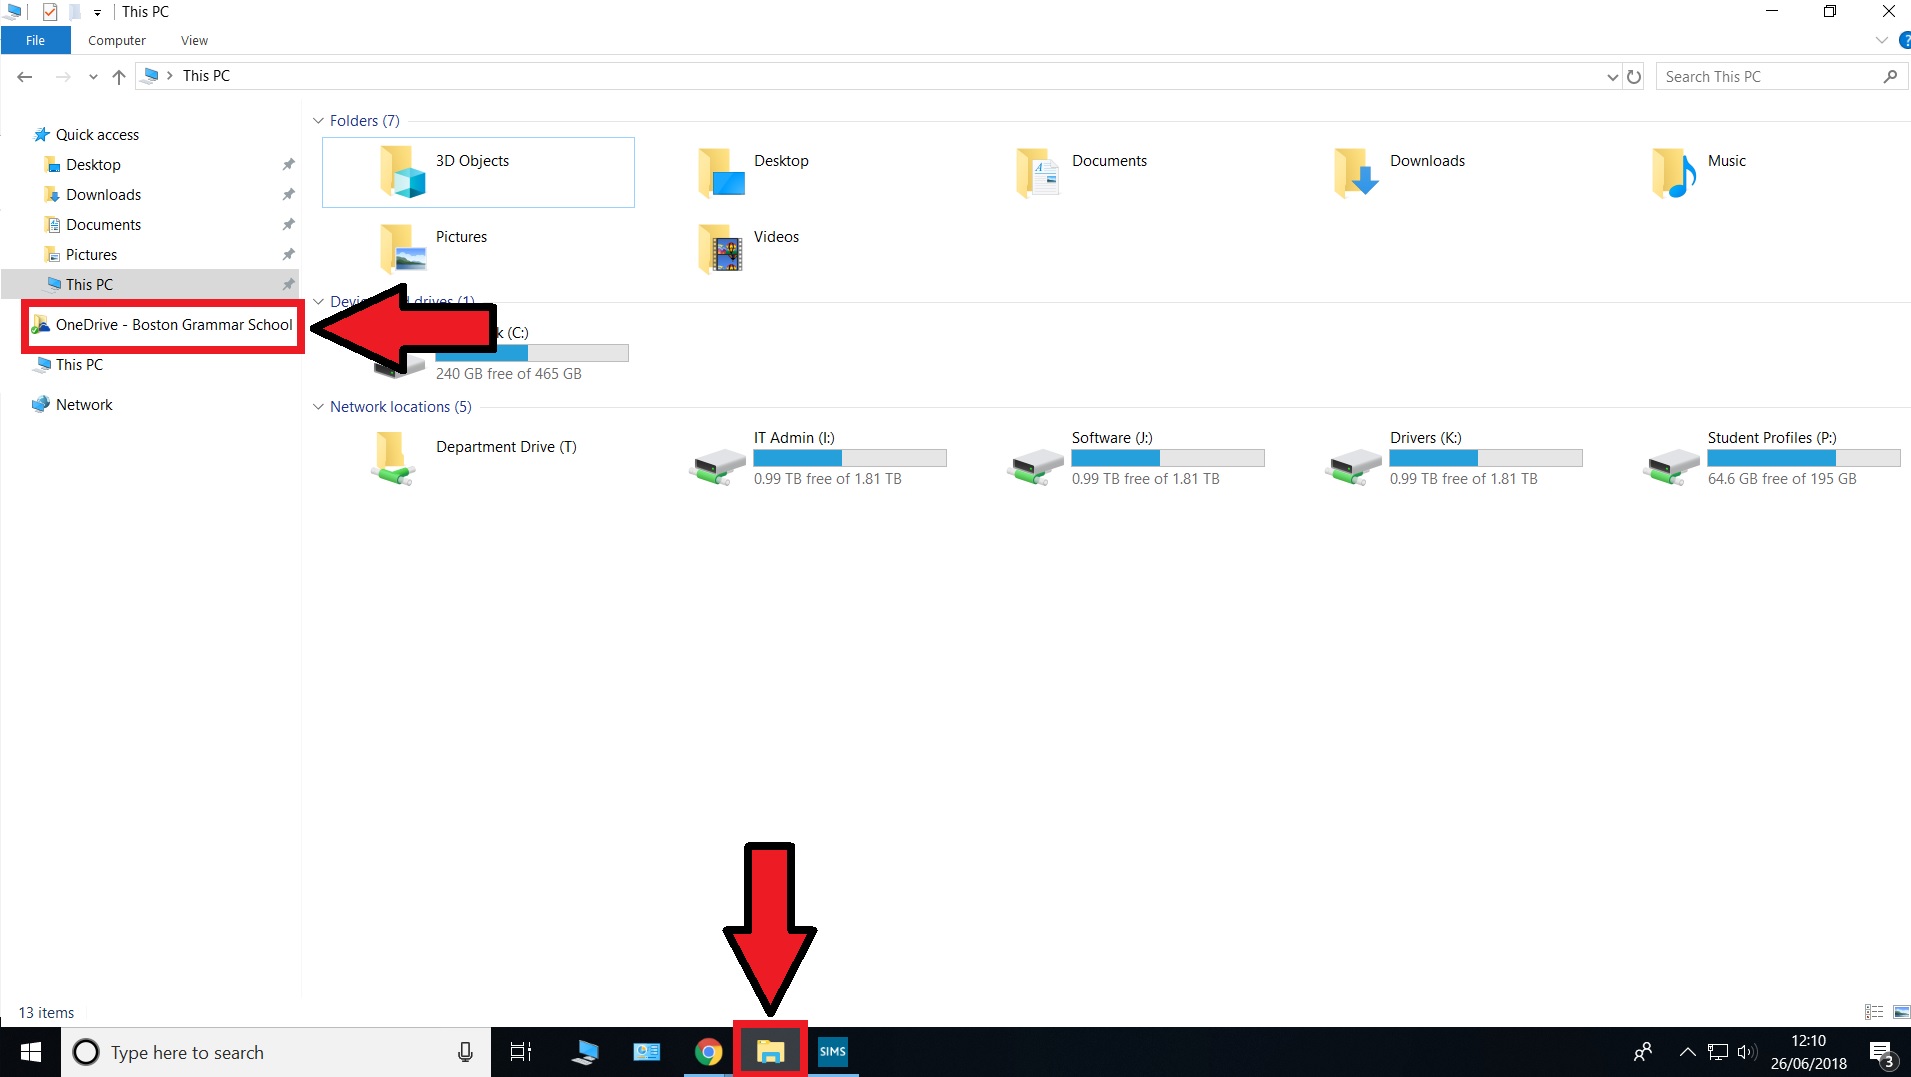Open SIMS from the taskbar

tap(833, 1052)
